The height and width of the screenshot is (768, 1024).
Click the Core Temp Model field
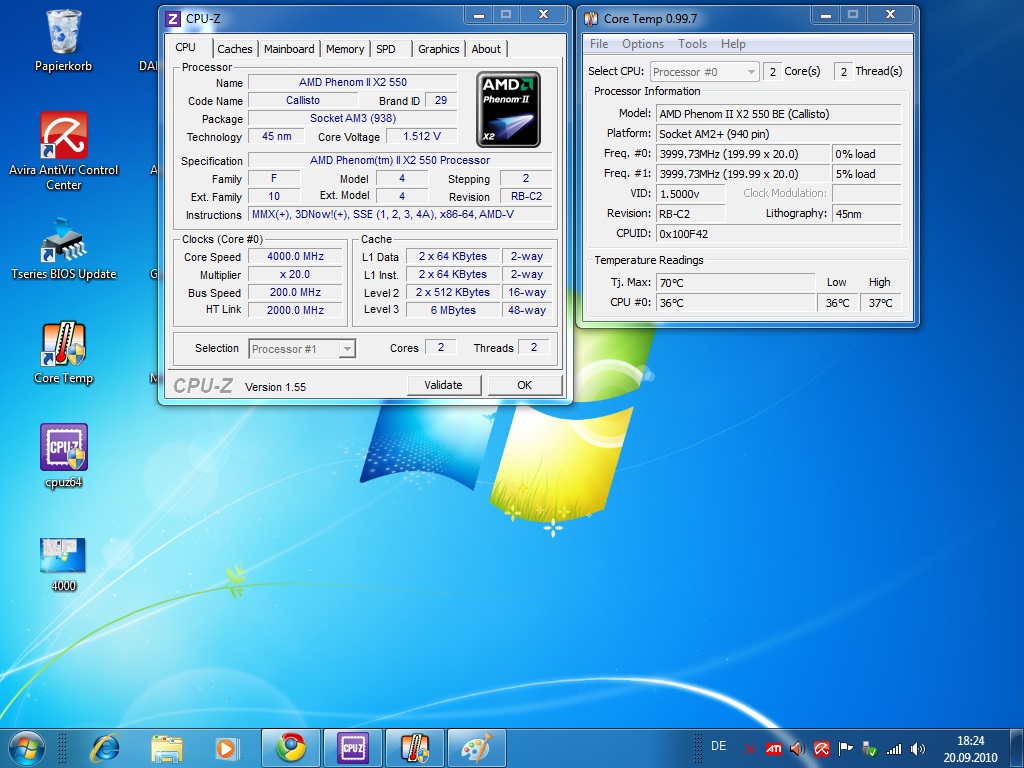[778, 114]
